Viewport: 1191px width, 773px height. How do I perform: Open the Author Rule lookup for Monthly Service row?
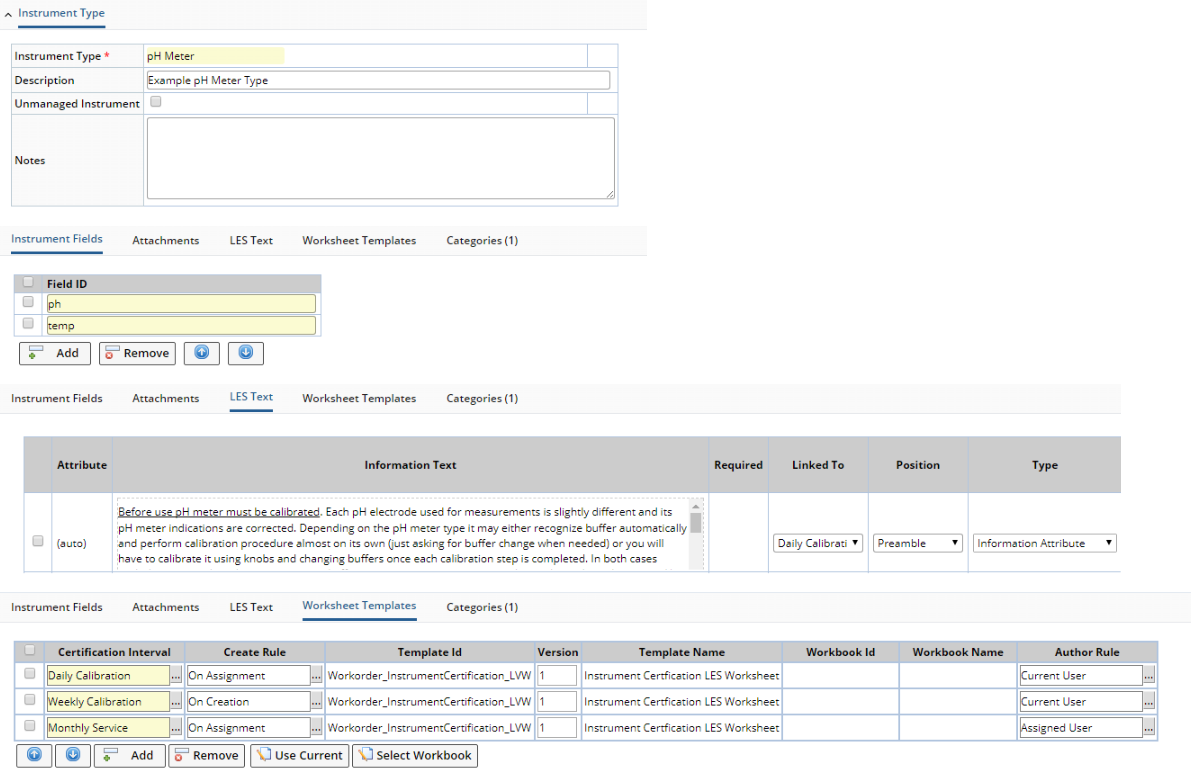coord(1147,727)
